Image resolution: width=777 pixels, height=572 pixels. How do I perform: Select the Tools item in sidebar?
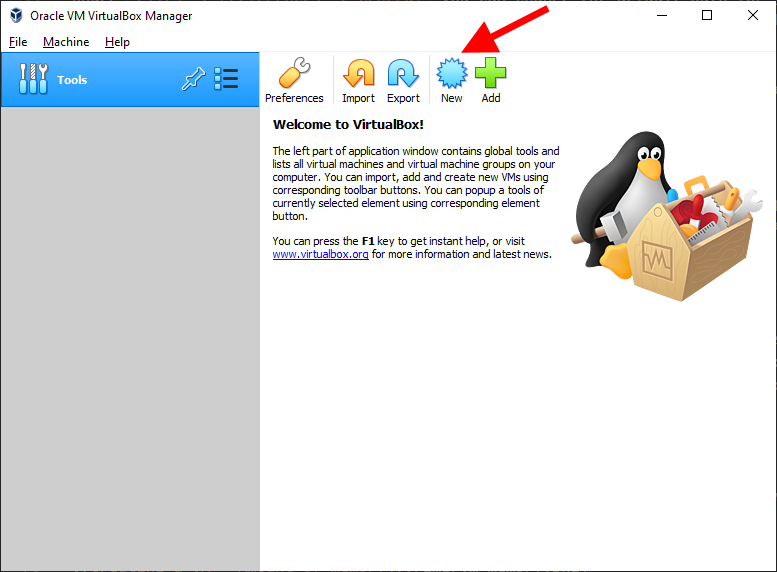[130, 79]
